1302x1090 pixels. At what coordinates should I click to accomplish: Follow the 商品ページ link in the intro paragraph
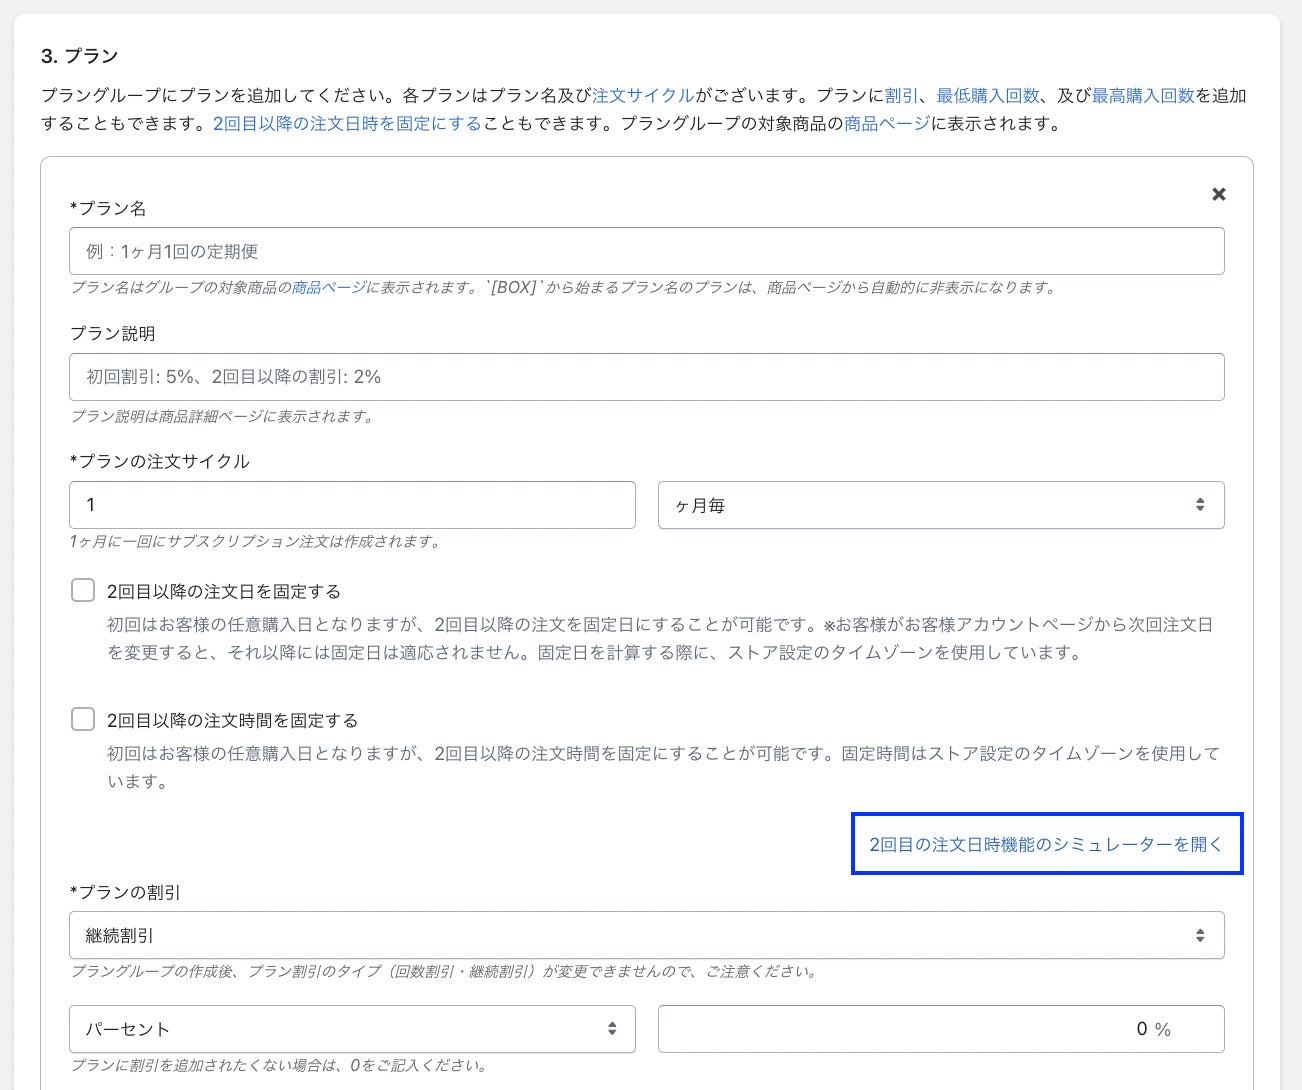pos(887,124)
